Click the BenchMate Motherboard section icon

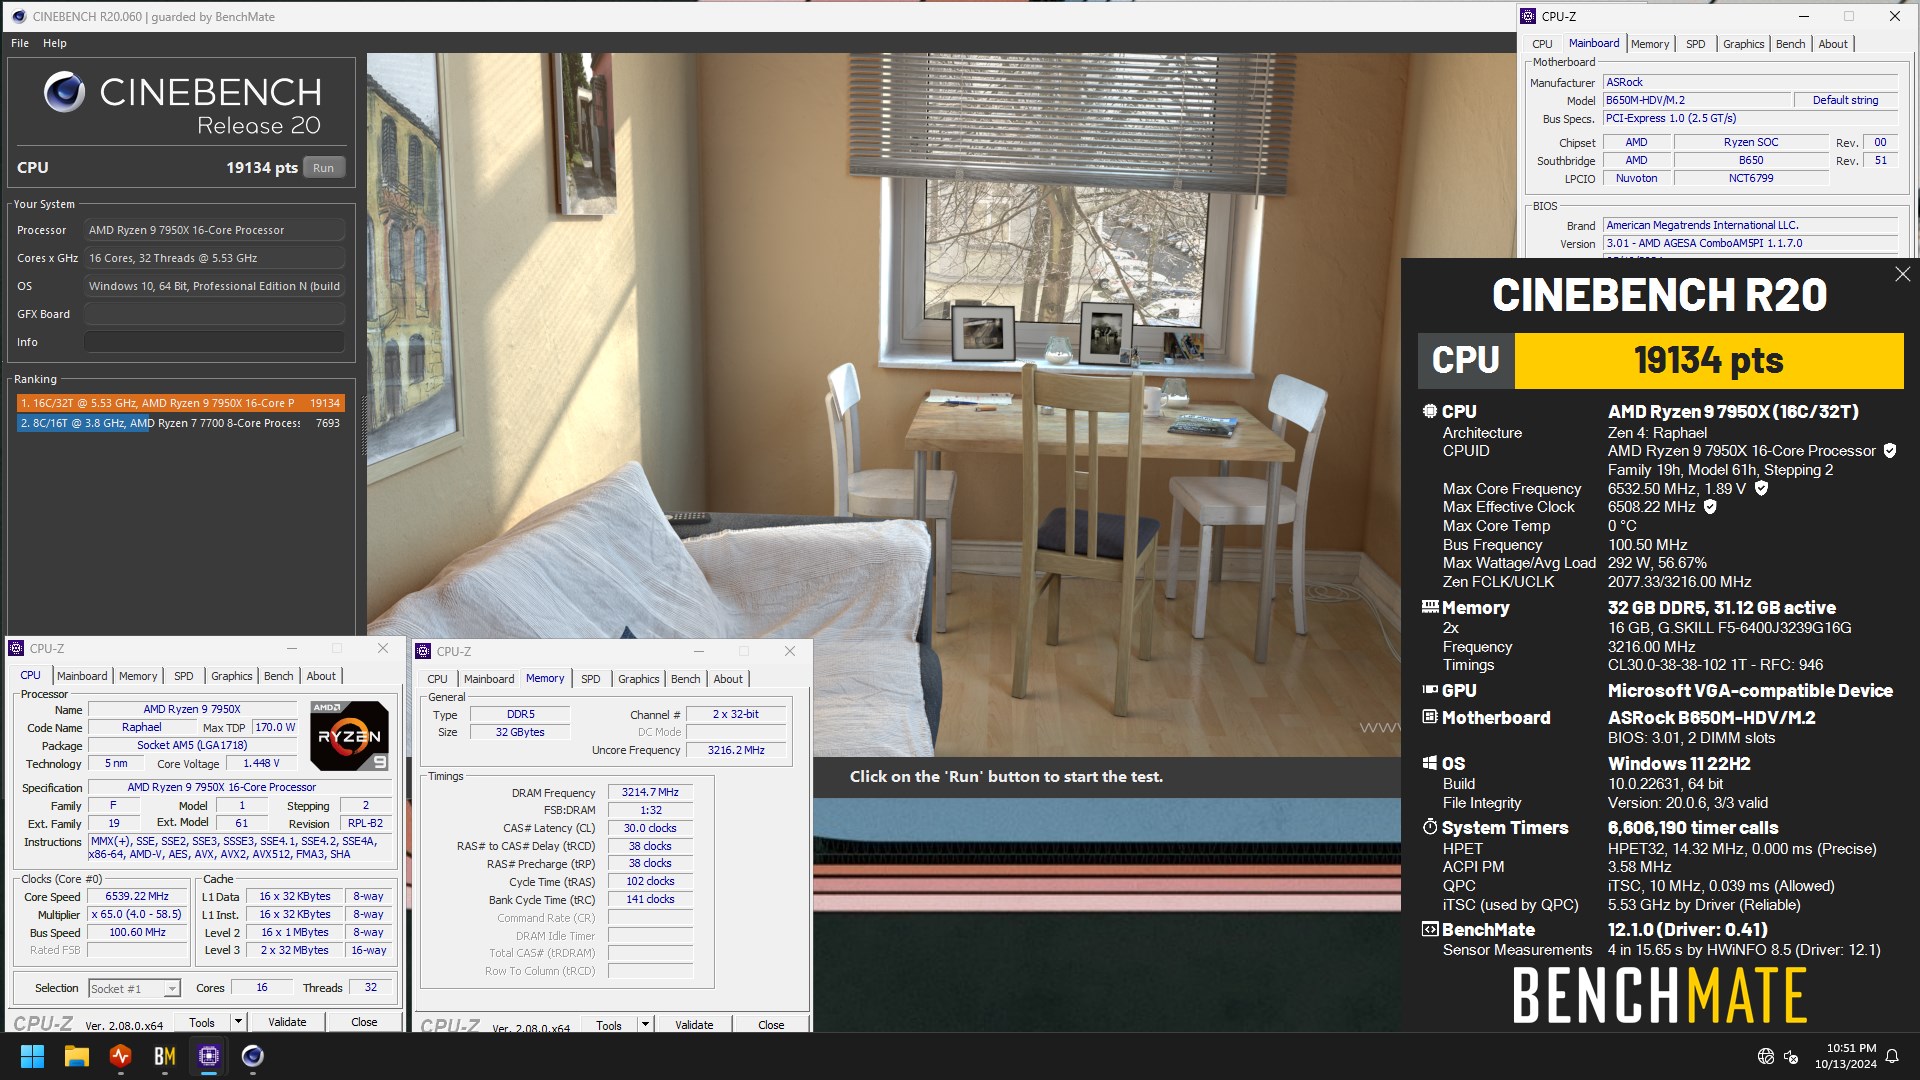(x=1430, y=717)
